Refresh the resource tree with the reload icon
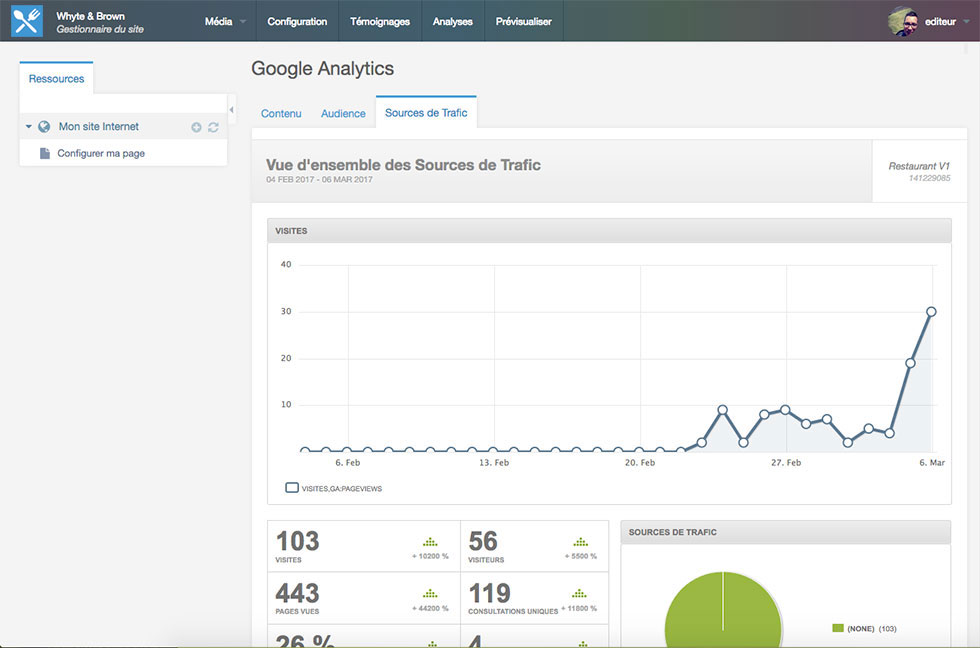This screenshot has height=648, width=980. click(x=213, y=127)
